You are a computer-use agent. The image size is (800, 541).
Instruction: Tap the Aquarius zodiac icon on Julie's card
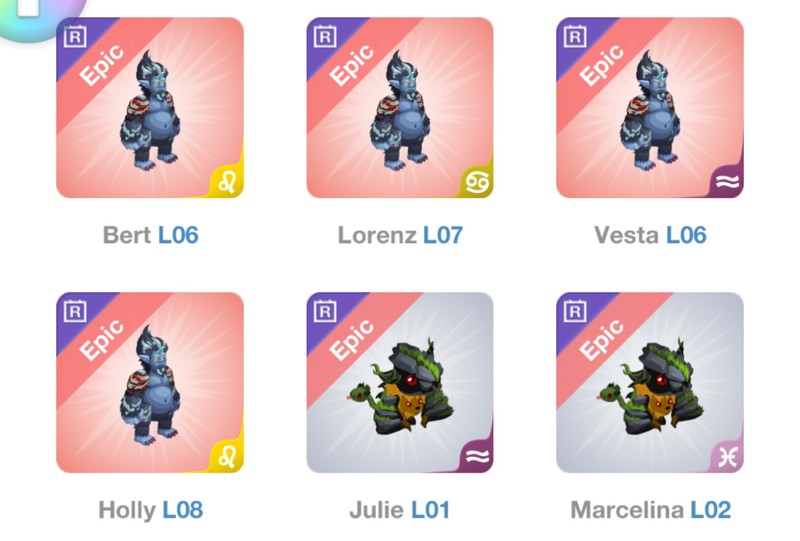(x=478, y=456)
